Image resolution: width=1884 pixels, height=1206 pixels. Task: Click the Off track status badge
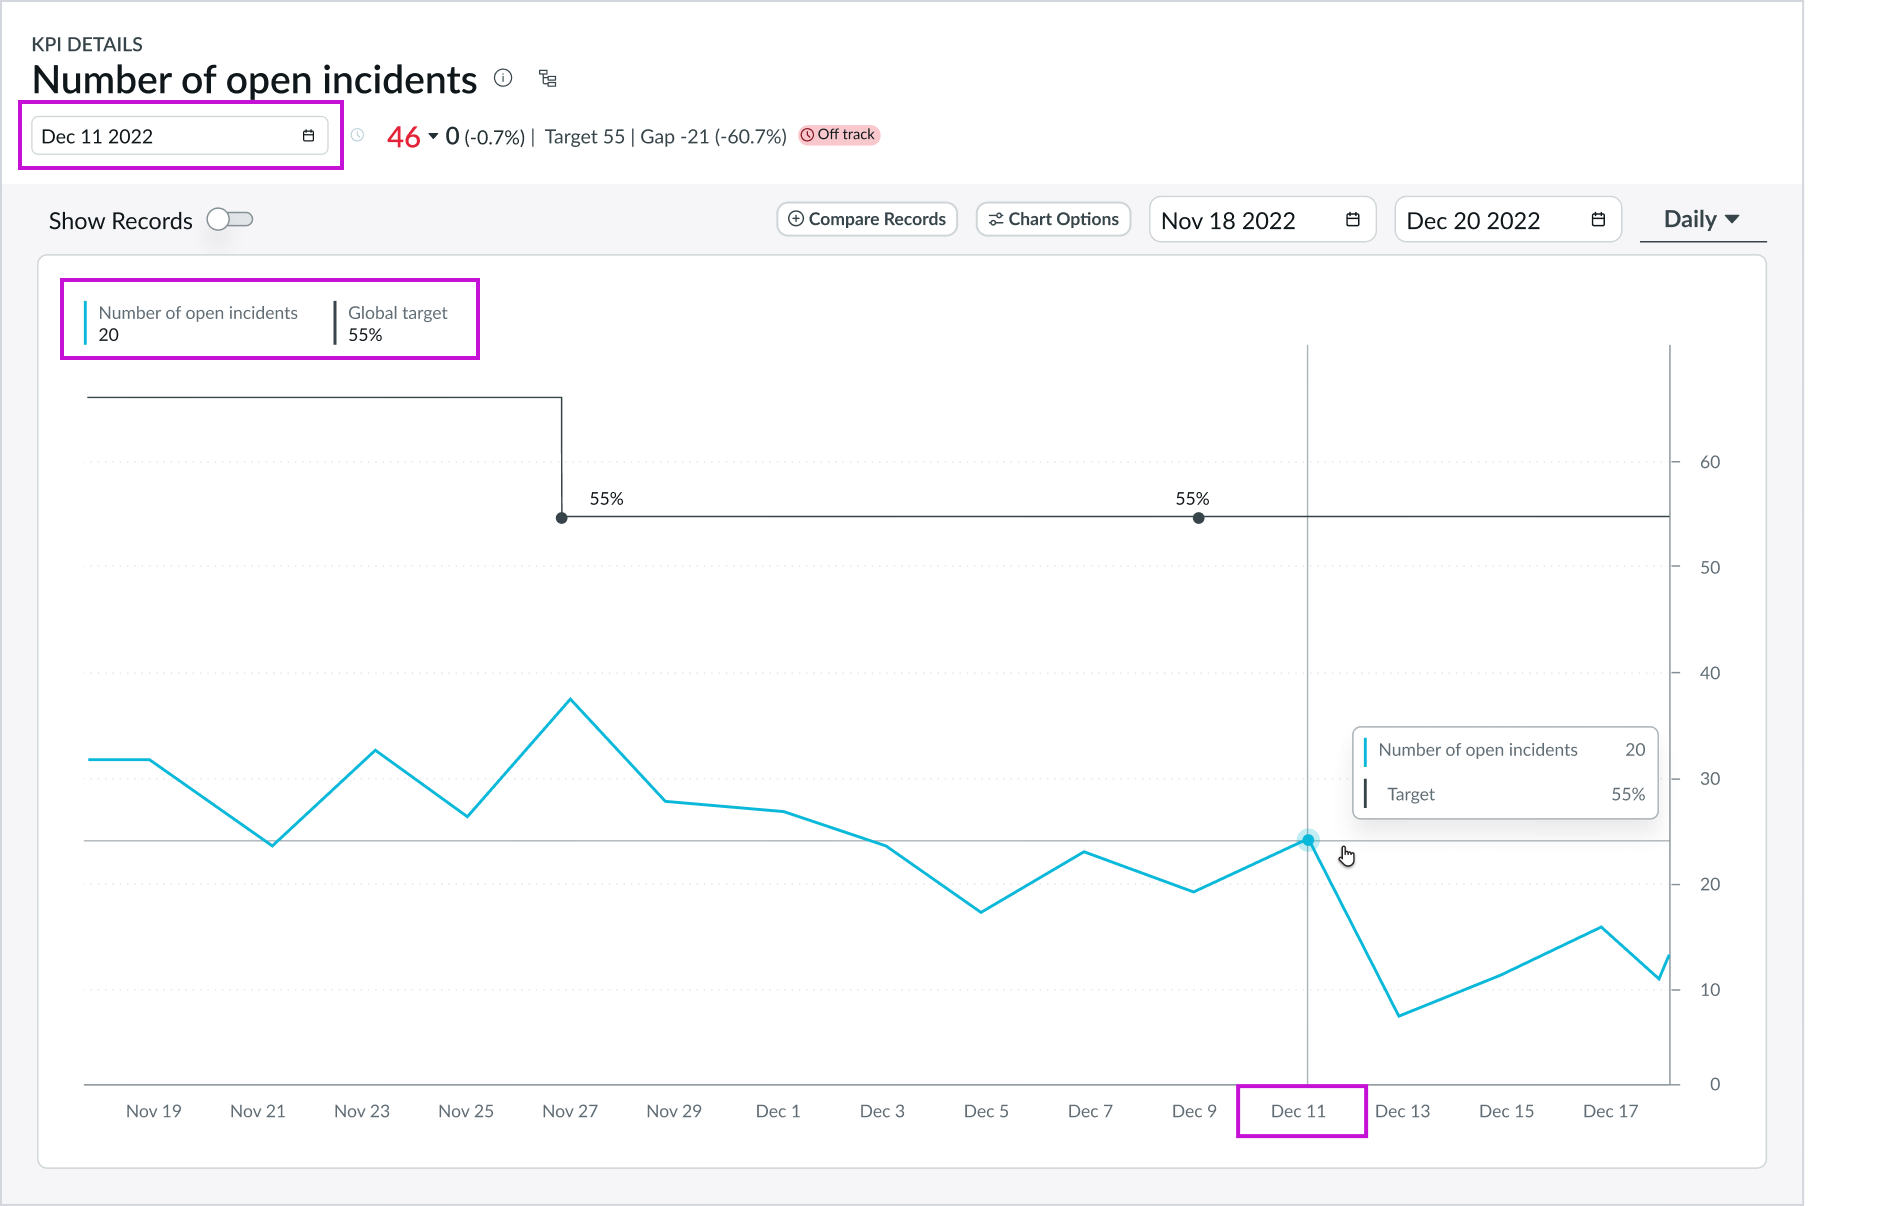click(838, 134)
